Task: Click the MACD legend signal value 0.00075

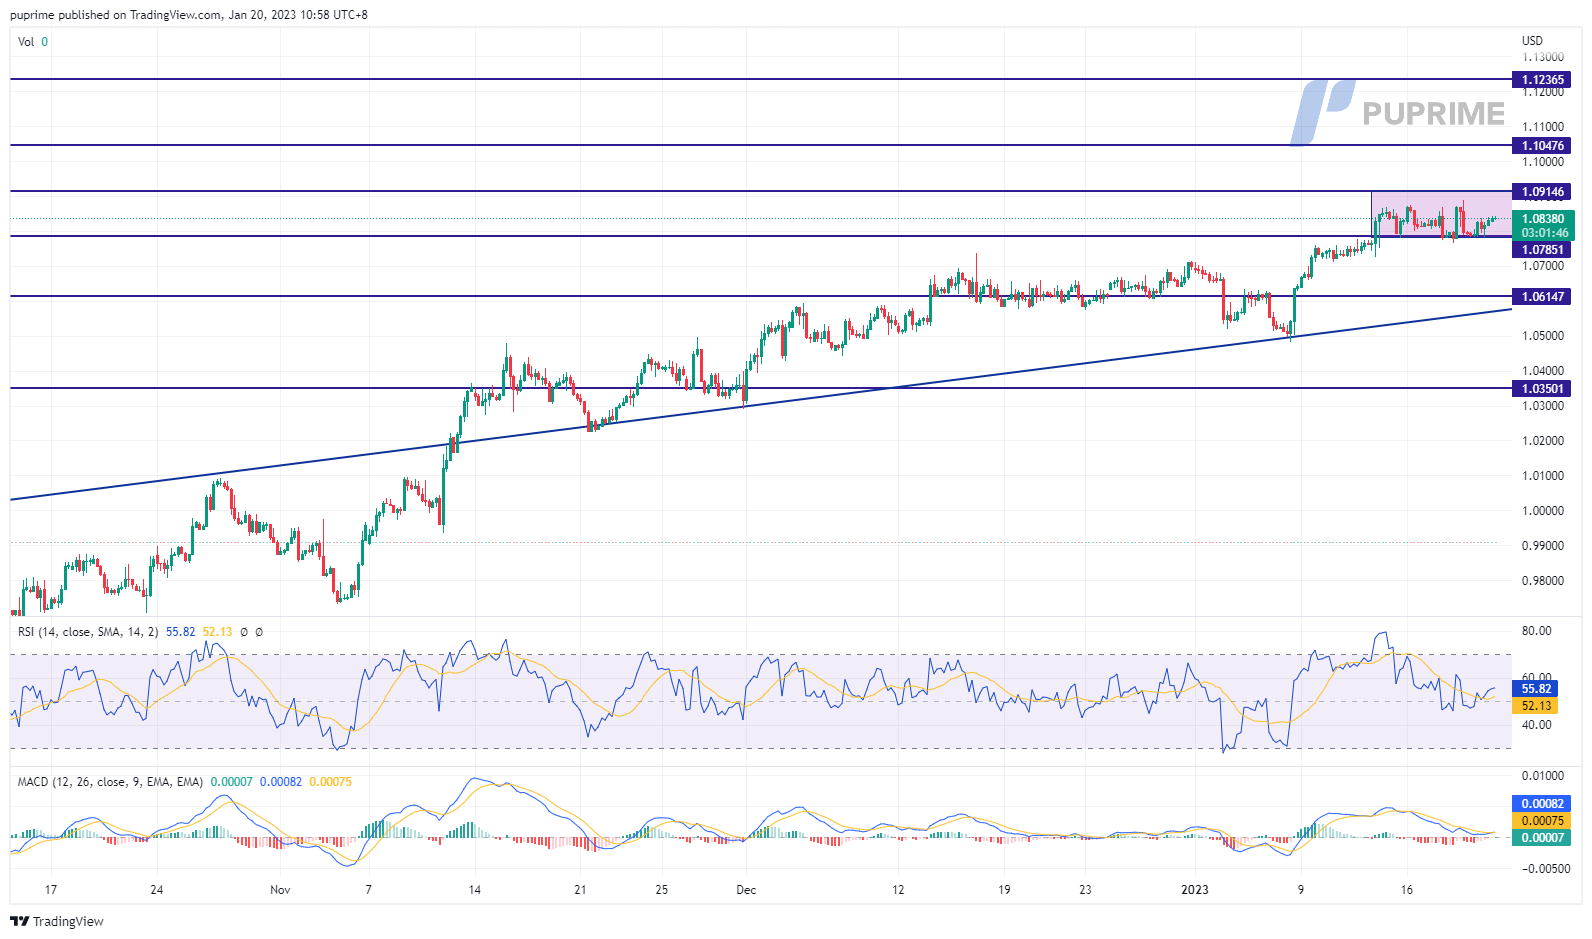Action: pos(330,782)
